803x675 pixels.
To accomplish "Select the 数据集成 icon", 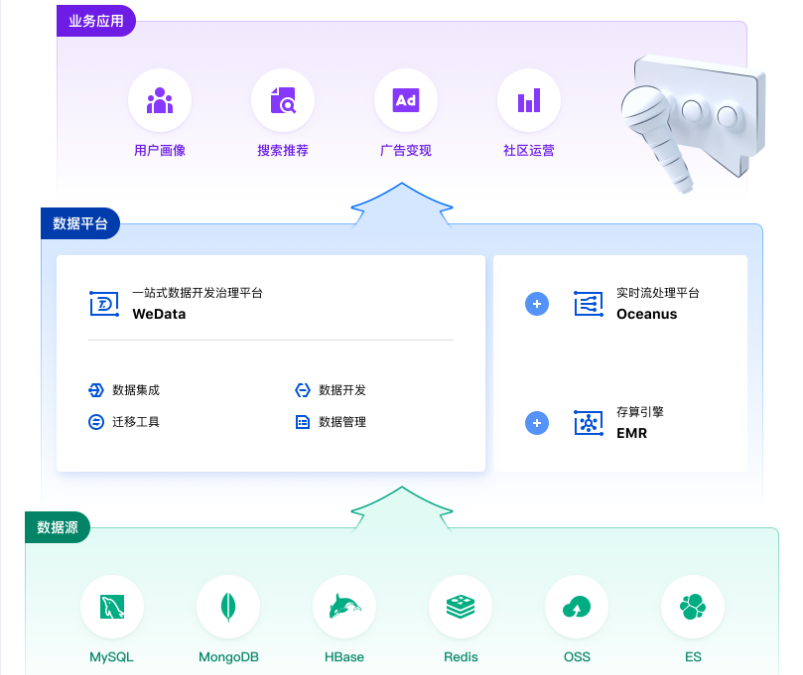I will 96,390.
